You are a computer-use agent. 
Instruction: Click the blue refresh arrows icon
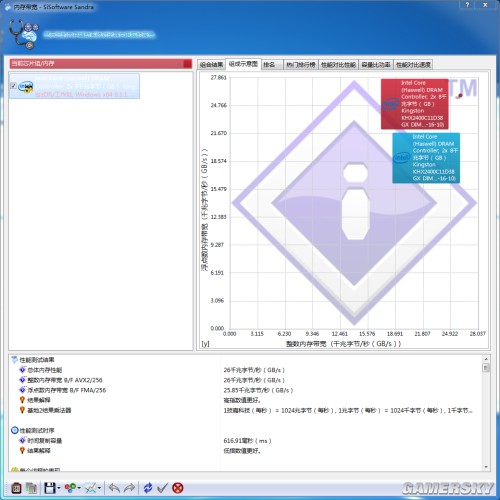point(148,488)
